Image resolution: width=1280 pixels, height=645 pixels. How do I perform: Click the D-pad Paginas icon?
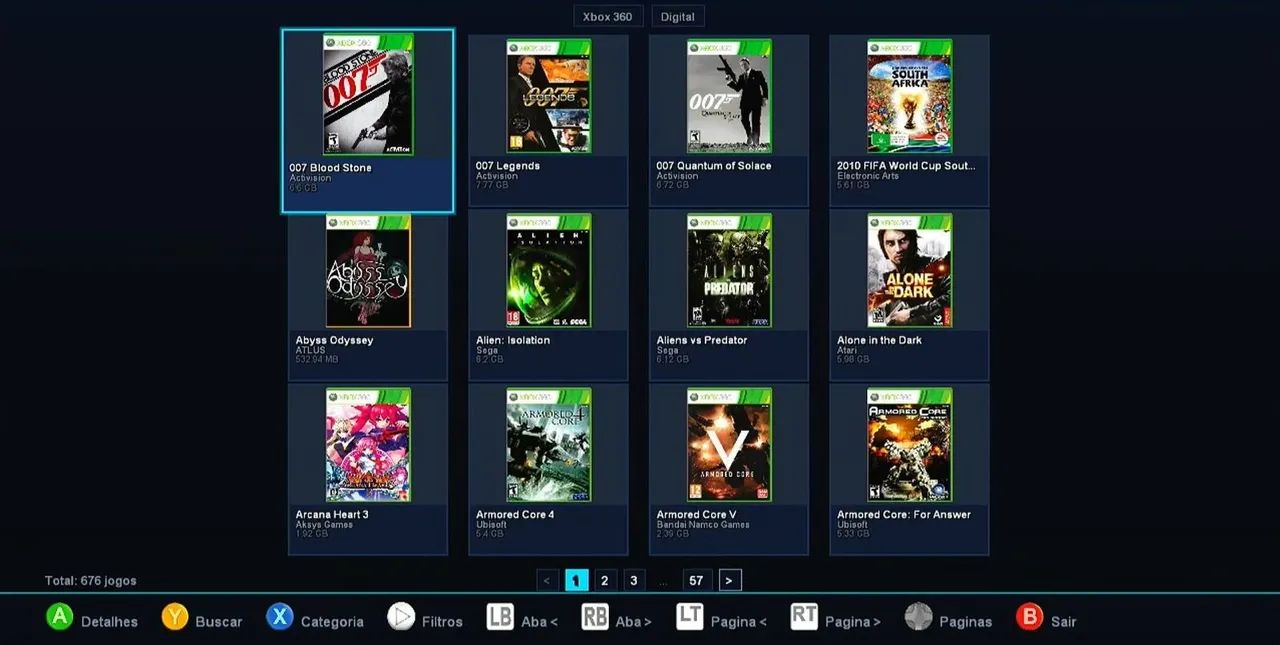click(918, 617)
